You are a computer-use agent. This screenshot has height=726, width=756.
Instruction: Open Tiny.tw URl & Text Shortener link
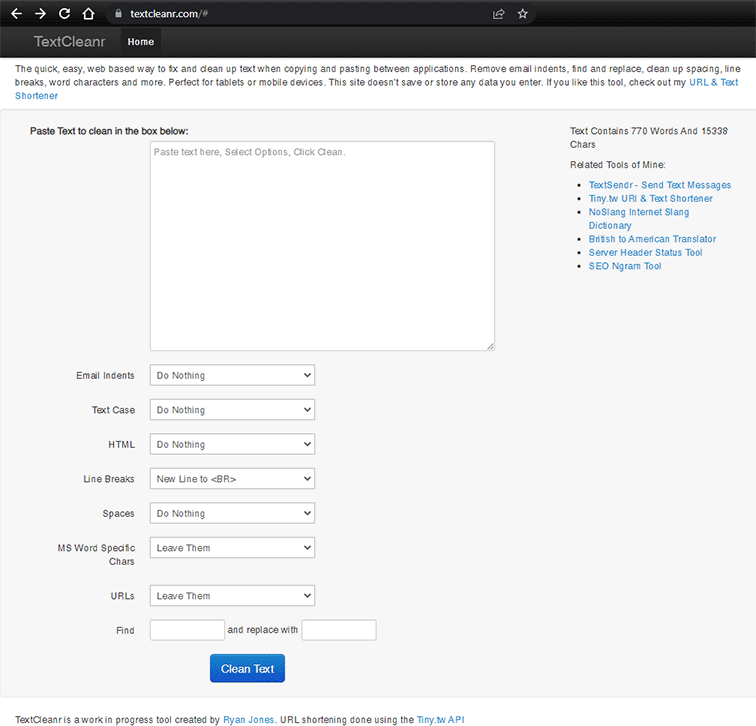[650, 199]
